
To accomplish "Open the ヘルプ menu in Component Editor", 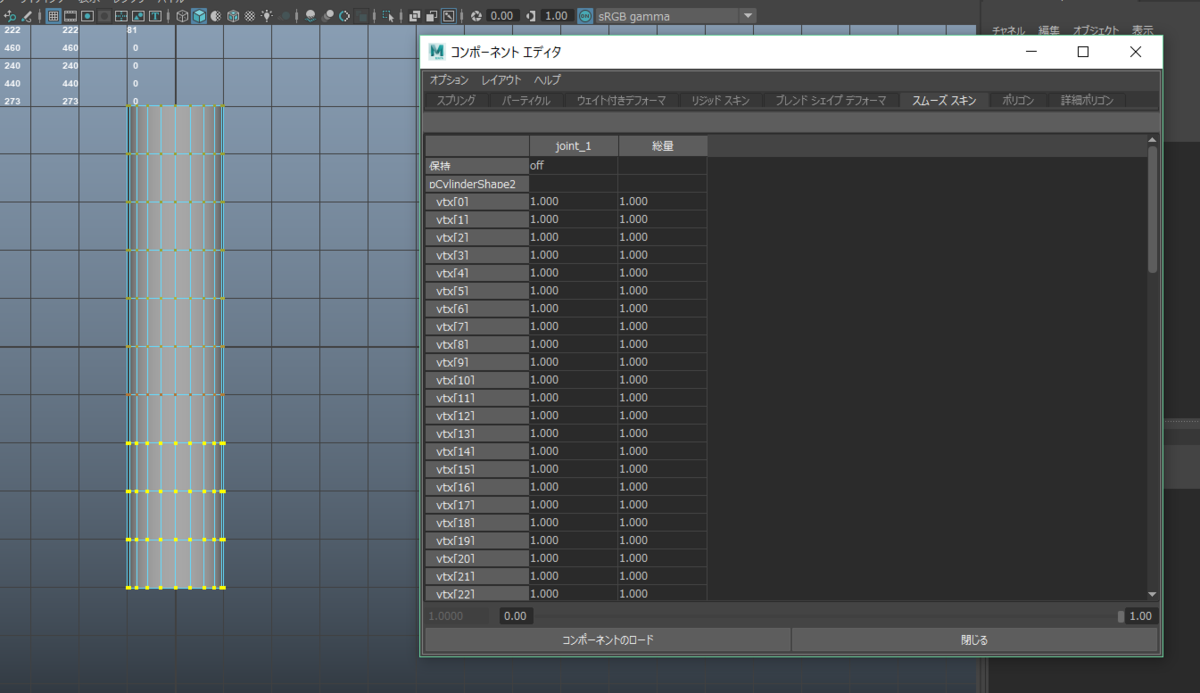I will [x=547, y=80].
